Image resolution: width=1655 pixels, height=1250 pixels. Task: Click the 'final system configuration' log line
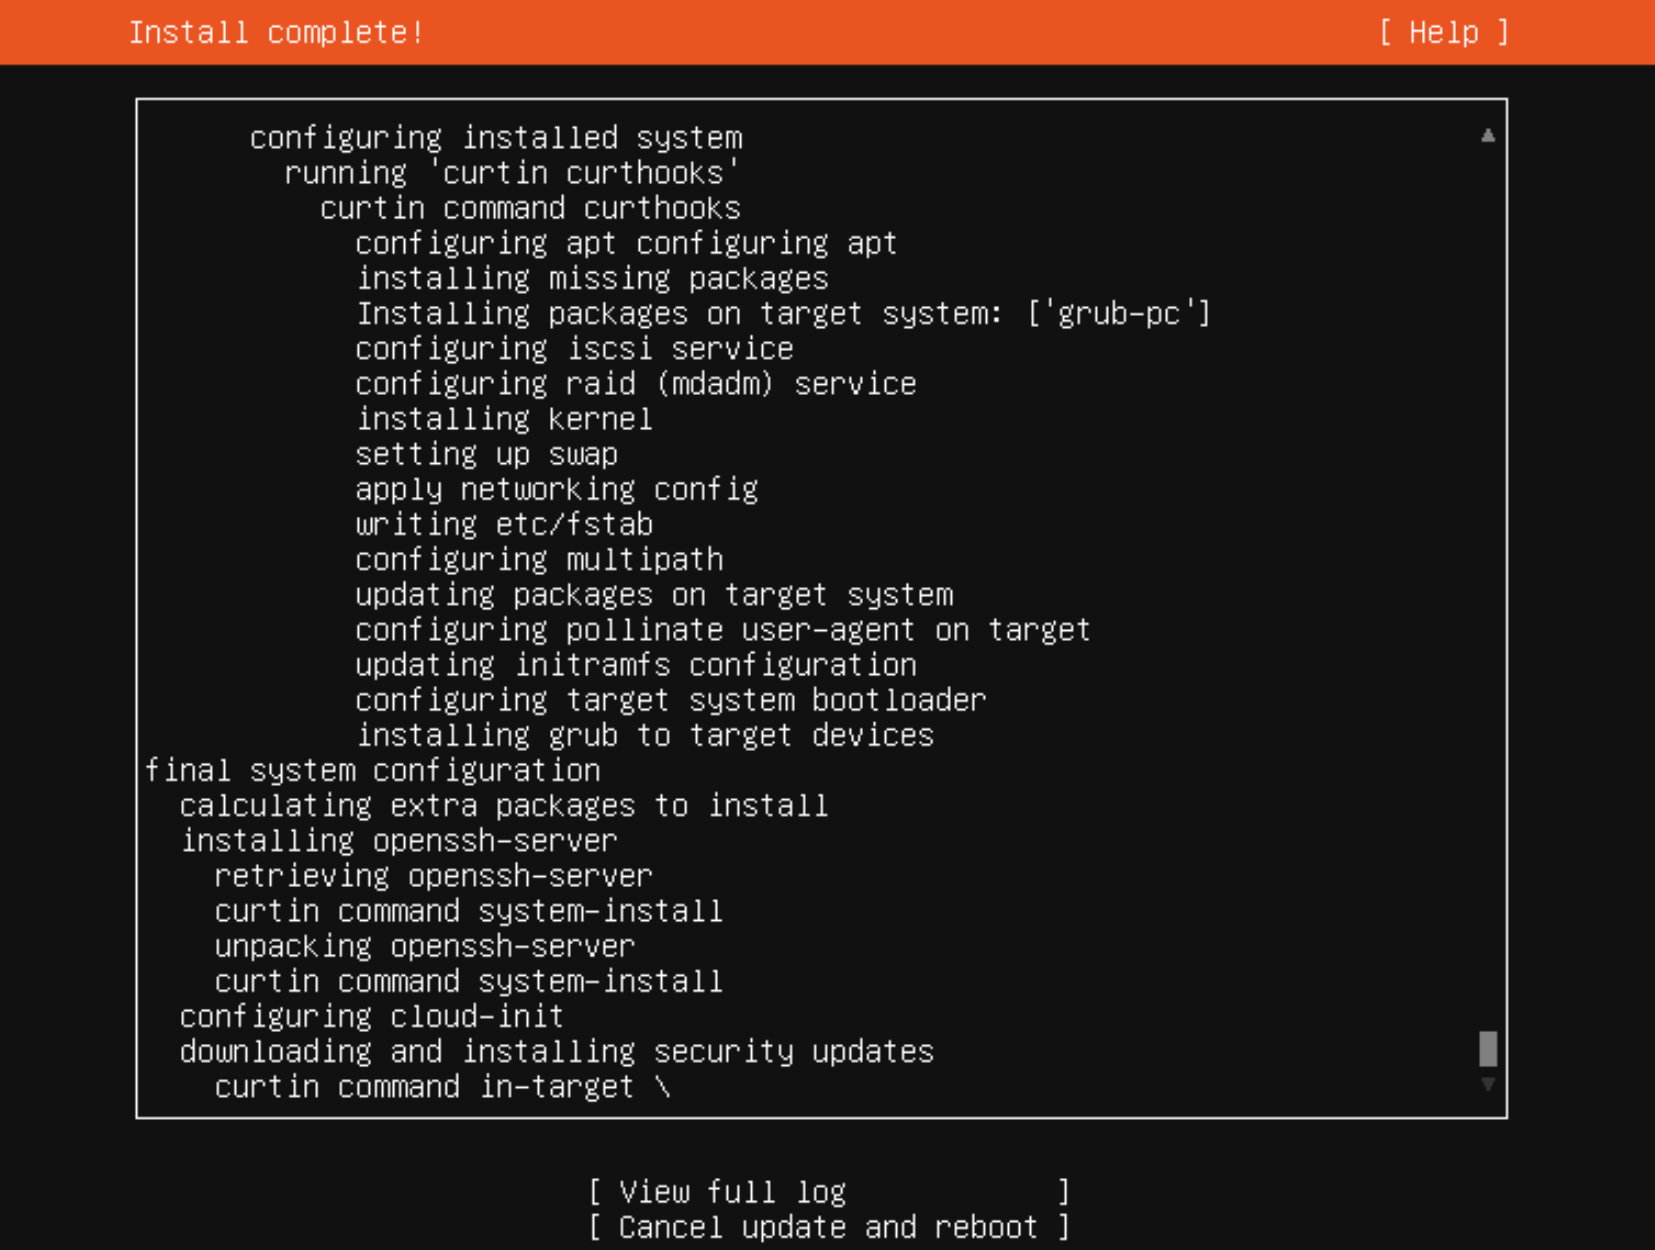tap(373, 770)
